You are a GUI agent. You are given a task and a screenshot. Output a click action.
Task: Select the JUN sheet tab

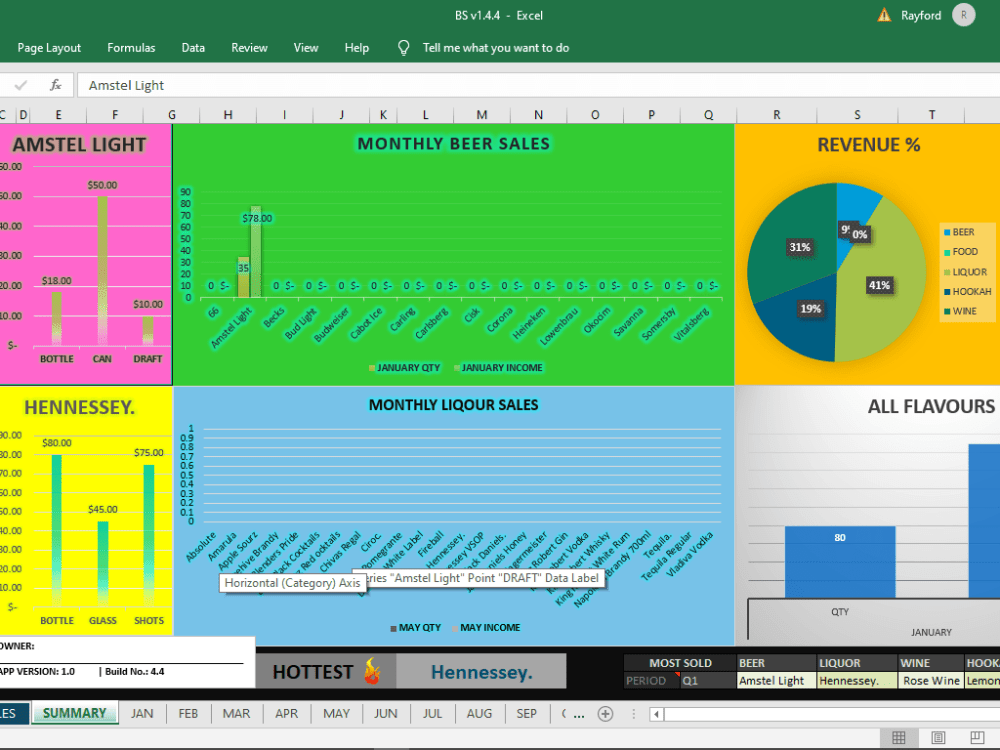385,713
